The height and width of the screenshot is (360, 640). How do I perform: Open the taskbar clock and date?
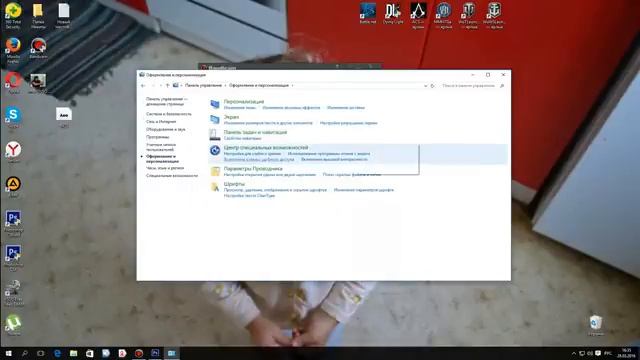(x=626, y=353)
